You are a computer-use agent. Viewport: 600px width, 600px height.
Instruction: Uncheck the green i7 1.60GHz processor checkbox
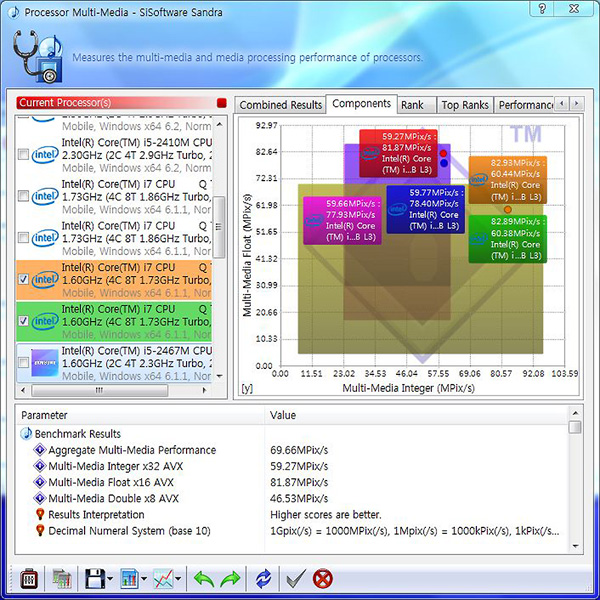[x=23, y=321]
